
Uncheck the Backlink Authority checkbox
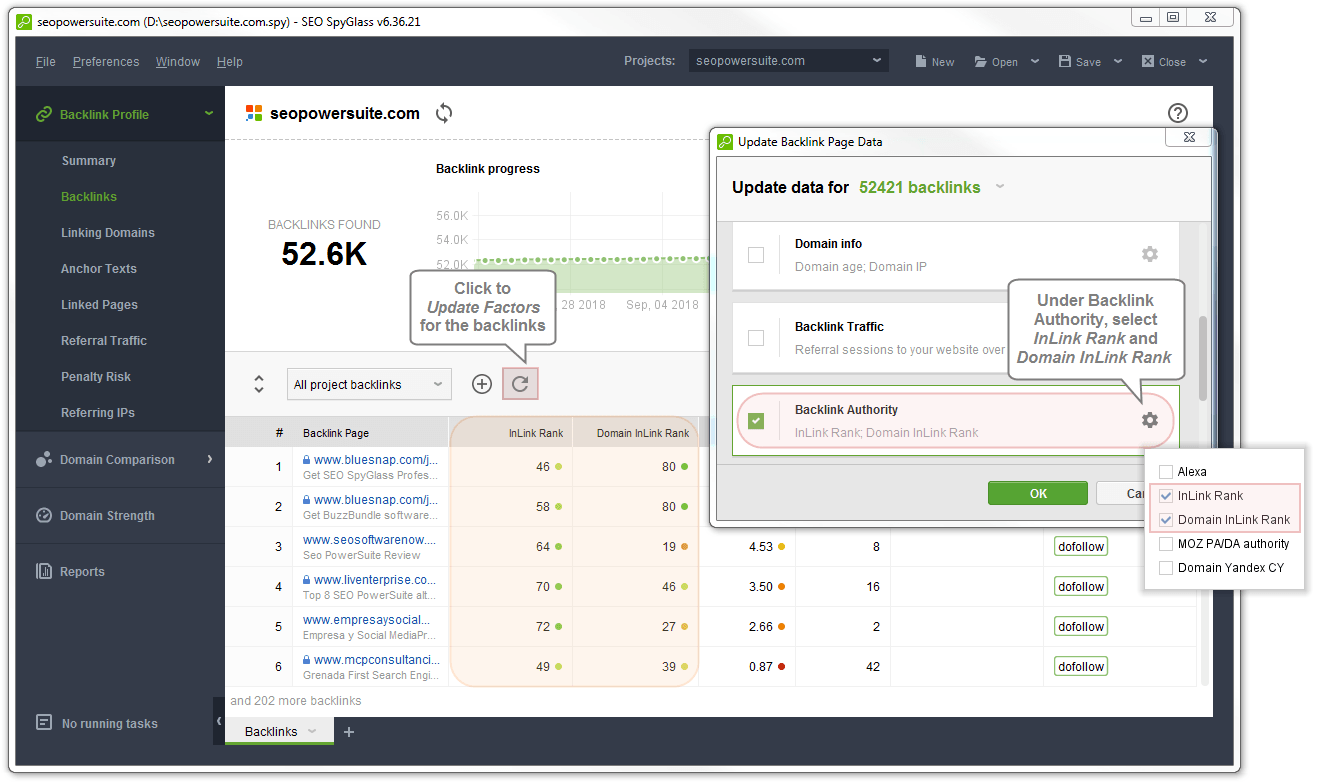pyautogui.click(x=756, y=421)
